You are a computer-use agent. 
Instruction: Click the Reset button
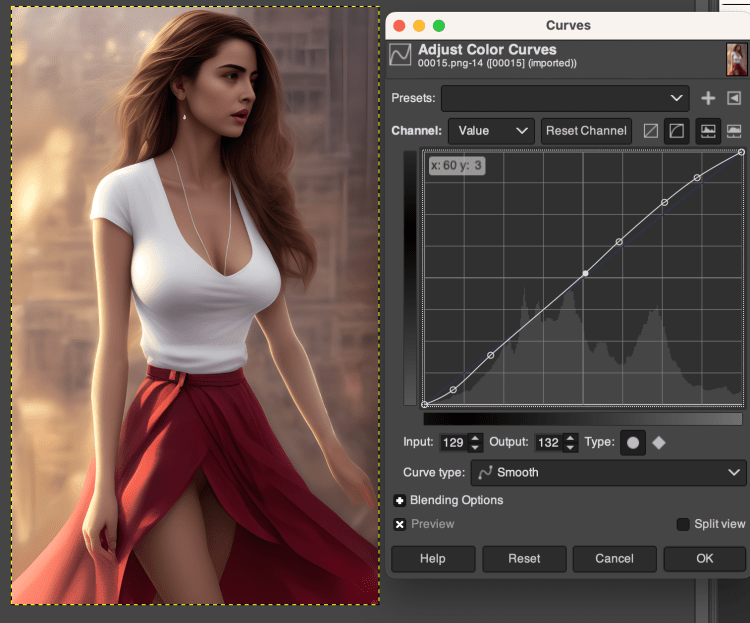point(524,558)
